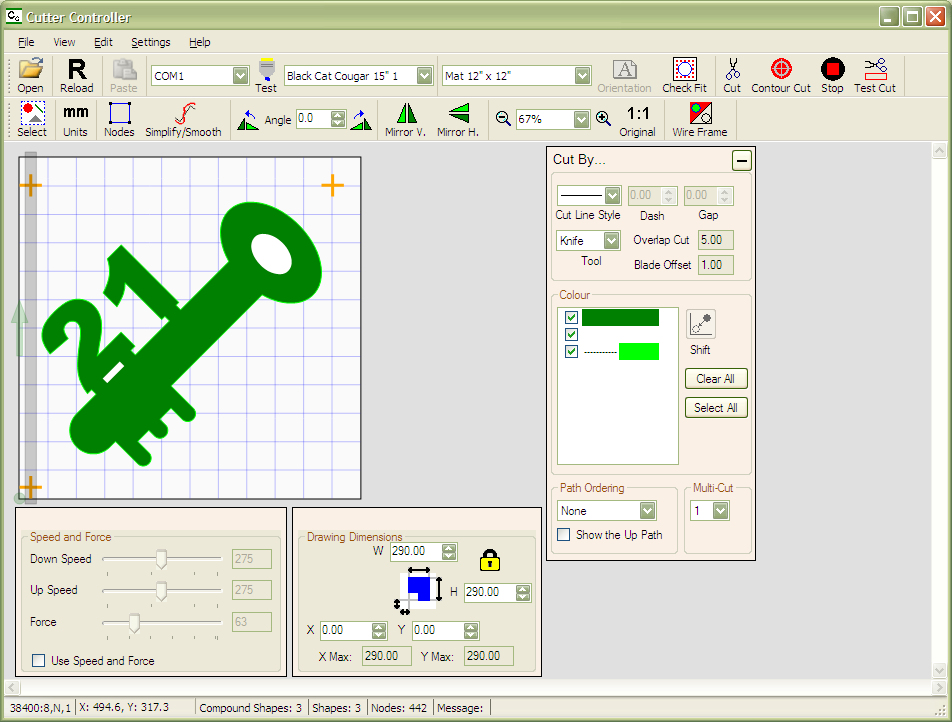Activate the Select tool
This screenshot has height=722, width=952.
click(32, 120)
